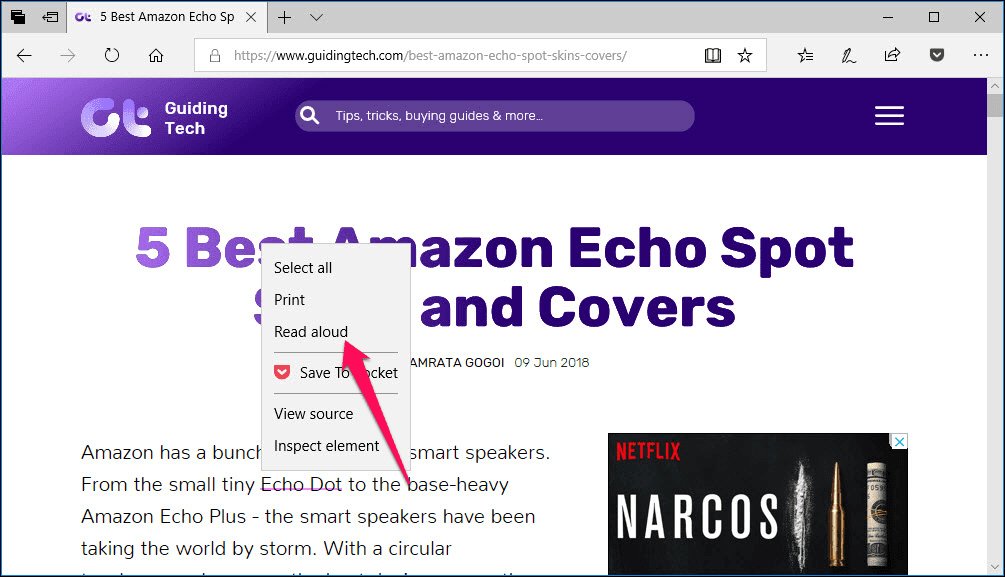Maximize the browser window
The height and width of the screenshot is (577, 1005).
934,17
